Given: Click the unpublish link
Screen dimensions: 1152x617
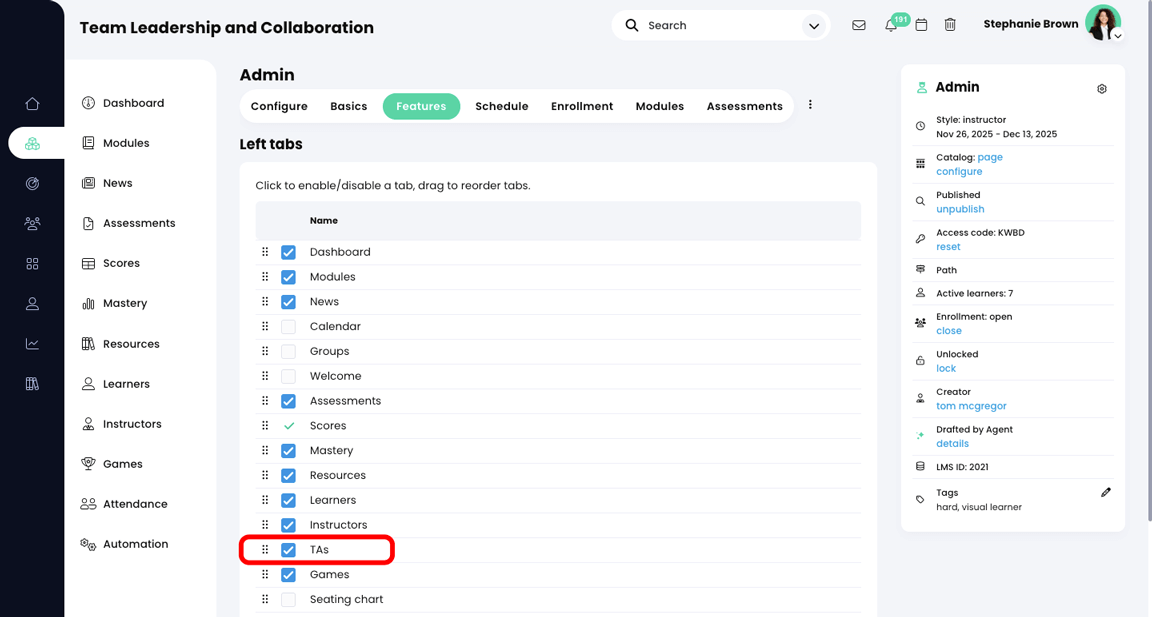Looking at the screenshot, I should (960, 208).
